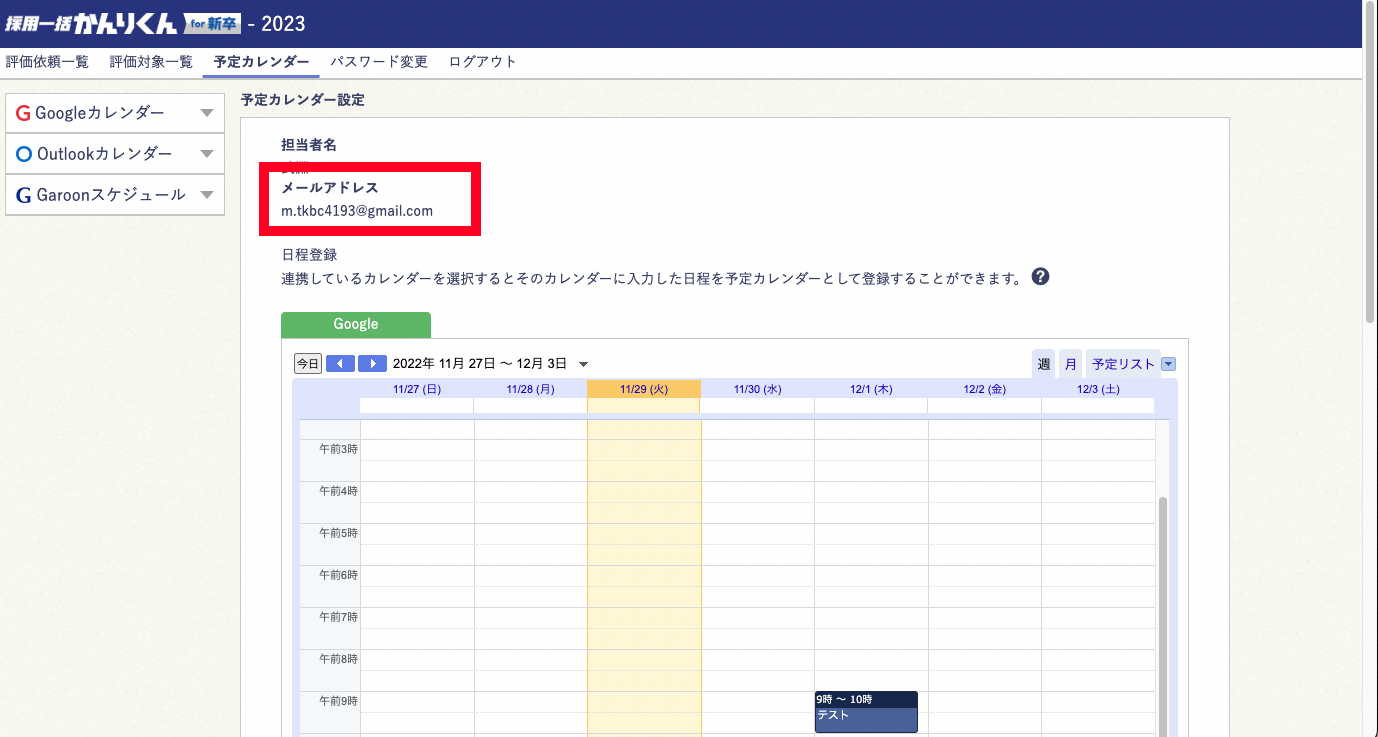This screenshot has width=1378, height=737.
Task: Click the 今日 button
Action: point(308,364)
